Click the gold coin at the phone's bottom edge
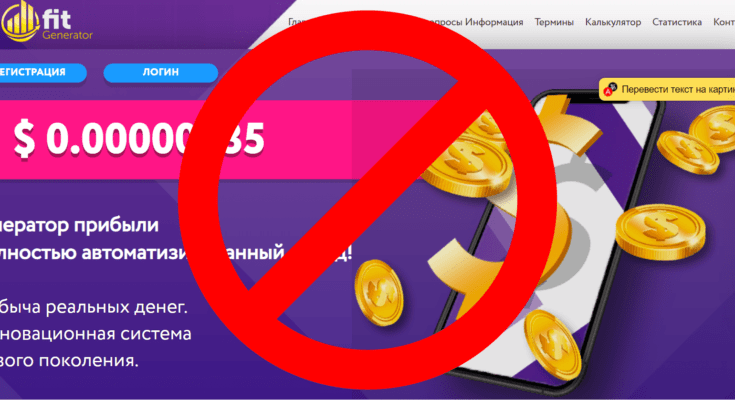 coord(553,345)
